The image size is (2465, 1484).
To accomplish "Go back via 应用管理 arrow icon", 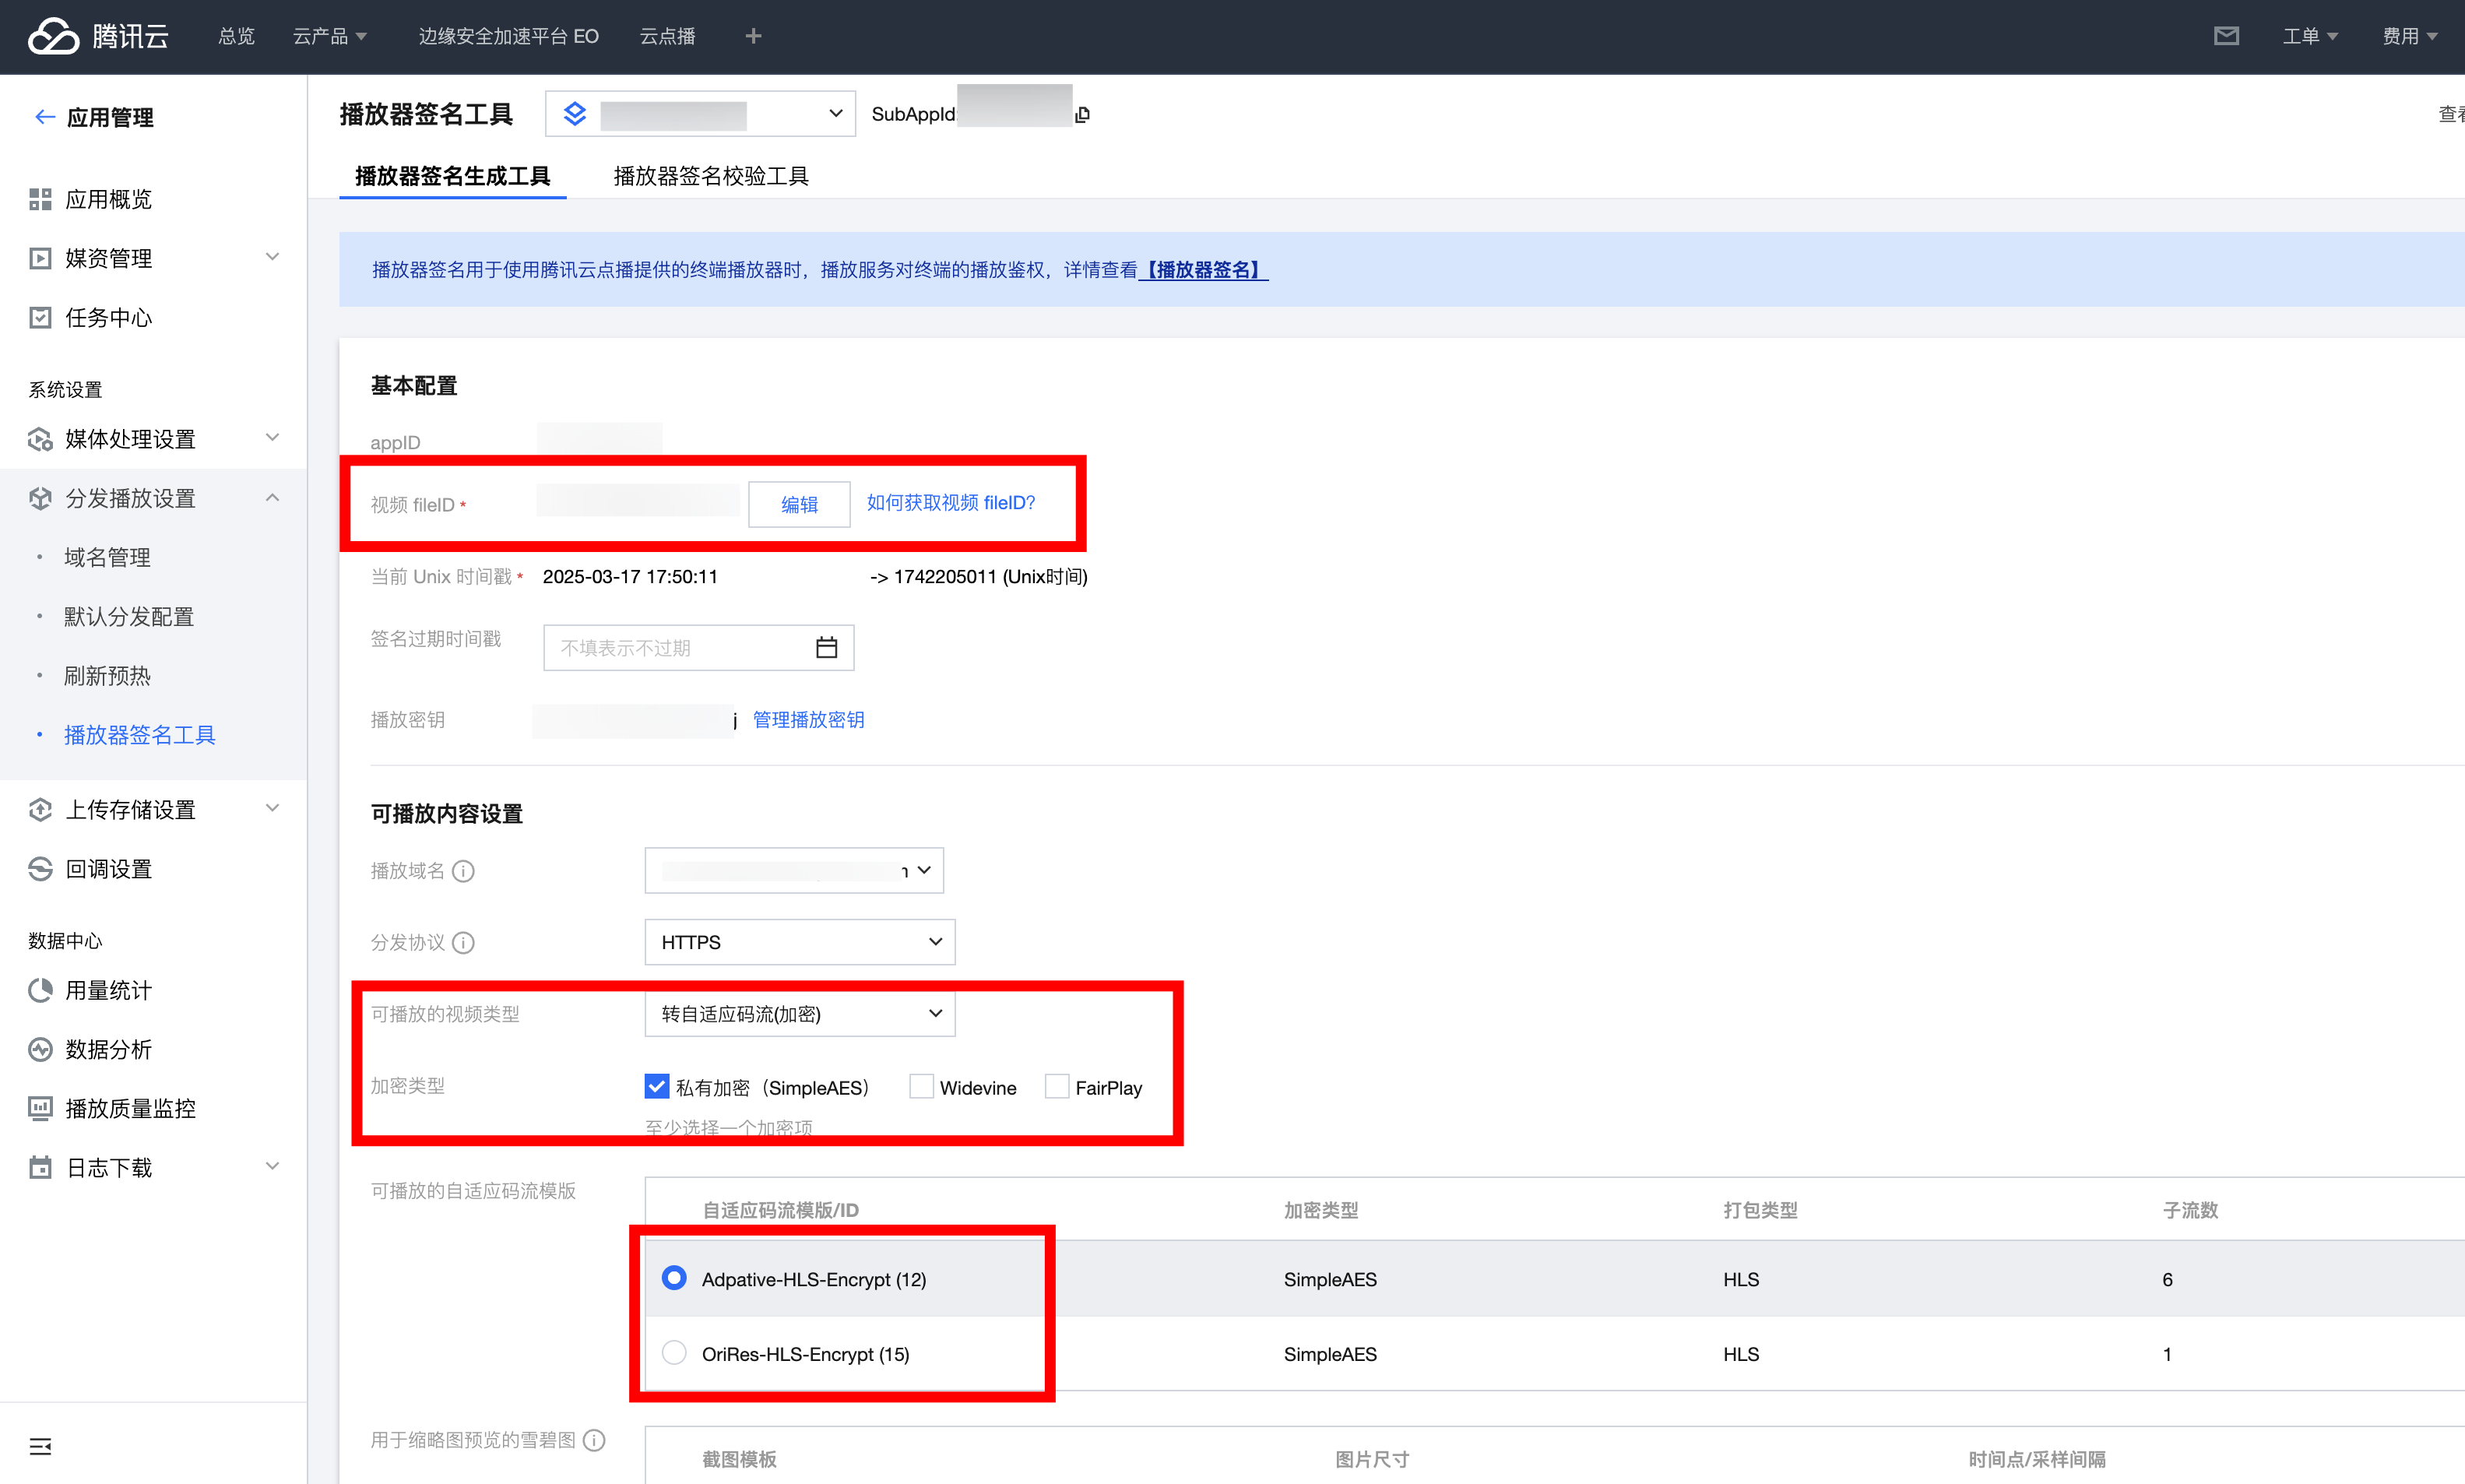I will click(44, 117).
